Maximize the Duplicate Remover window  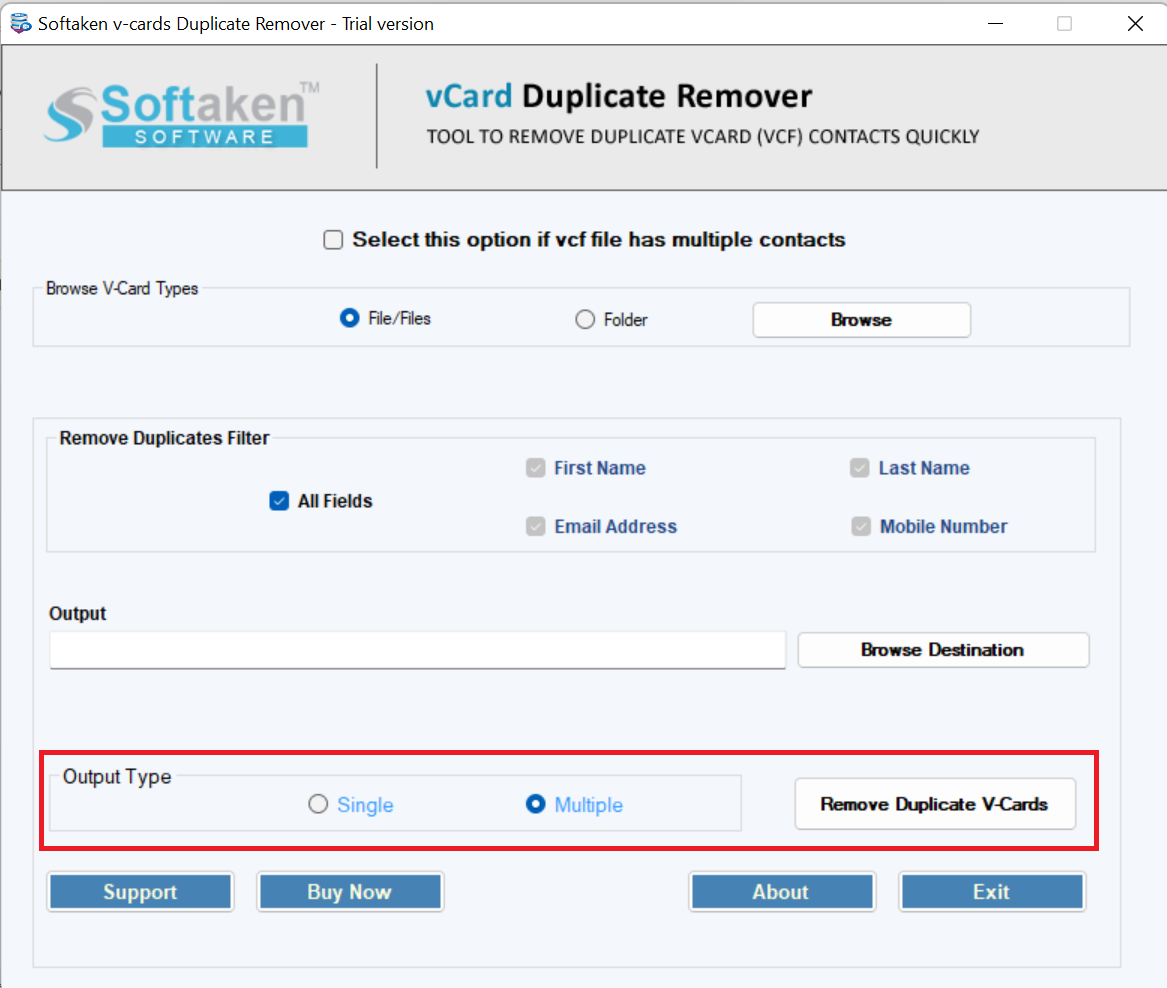(1064, 24)
